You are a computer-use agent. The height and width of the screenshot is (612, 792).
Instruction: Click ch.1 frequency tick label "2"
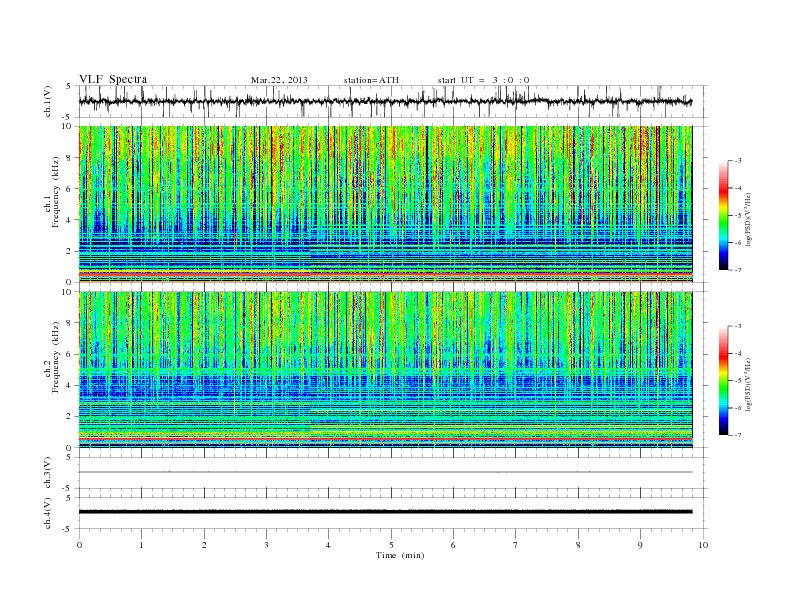point(70,251)
